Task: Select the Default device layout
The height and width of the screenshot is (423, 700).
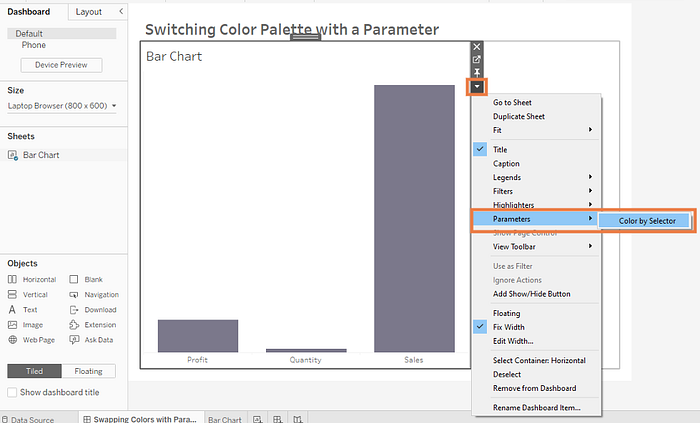Action: pos(62,33)
